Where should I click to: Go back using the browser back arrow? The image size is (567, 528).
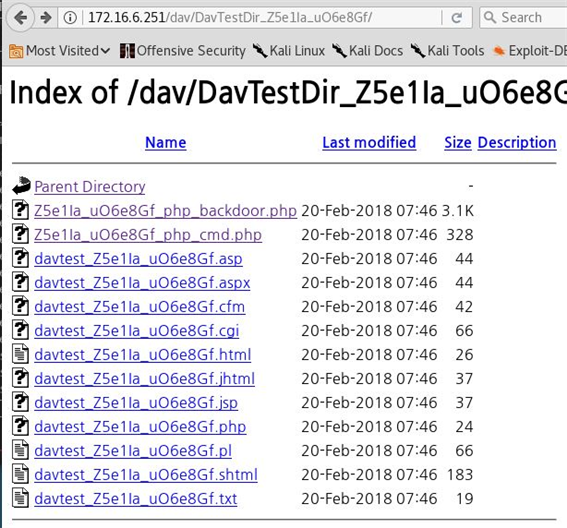click(x=21, y=17)
